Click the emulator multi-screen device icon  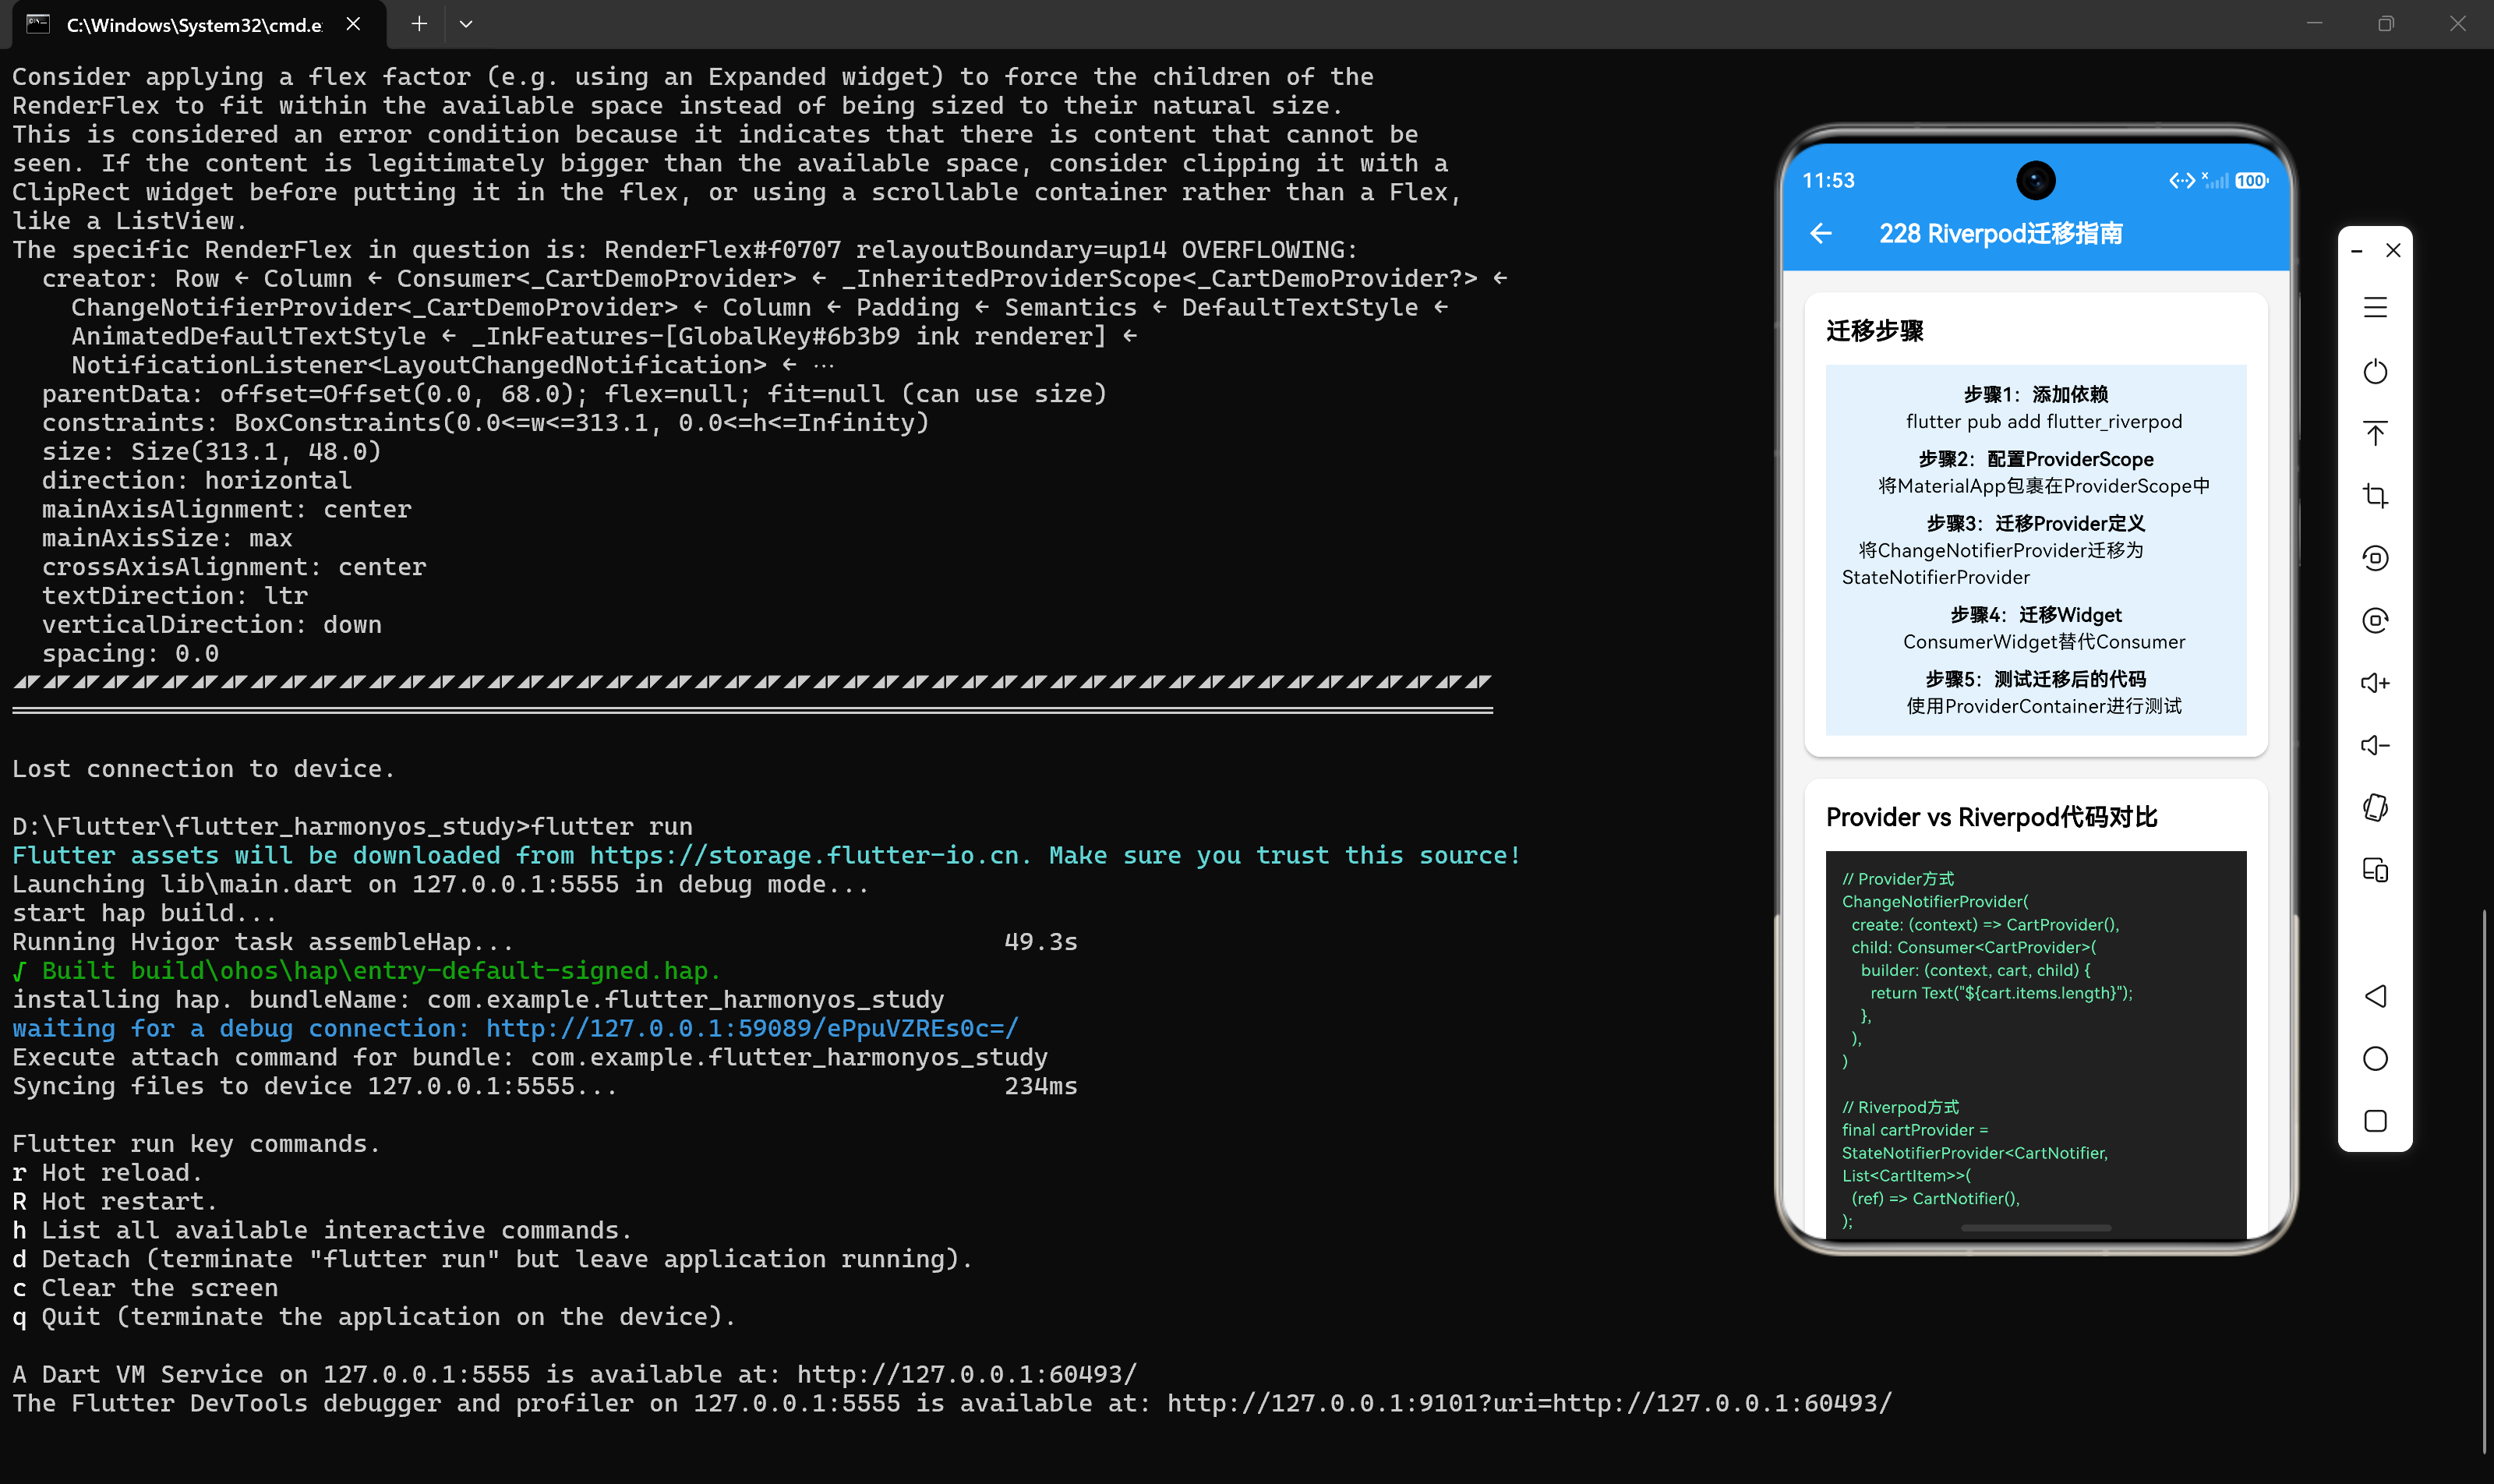2375,870
